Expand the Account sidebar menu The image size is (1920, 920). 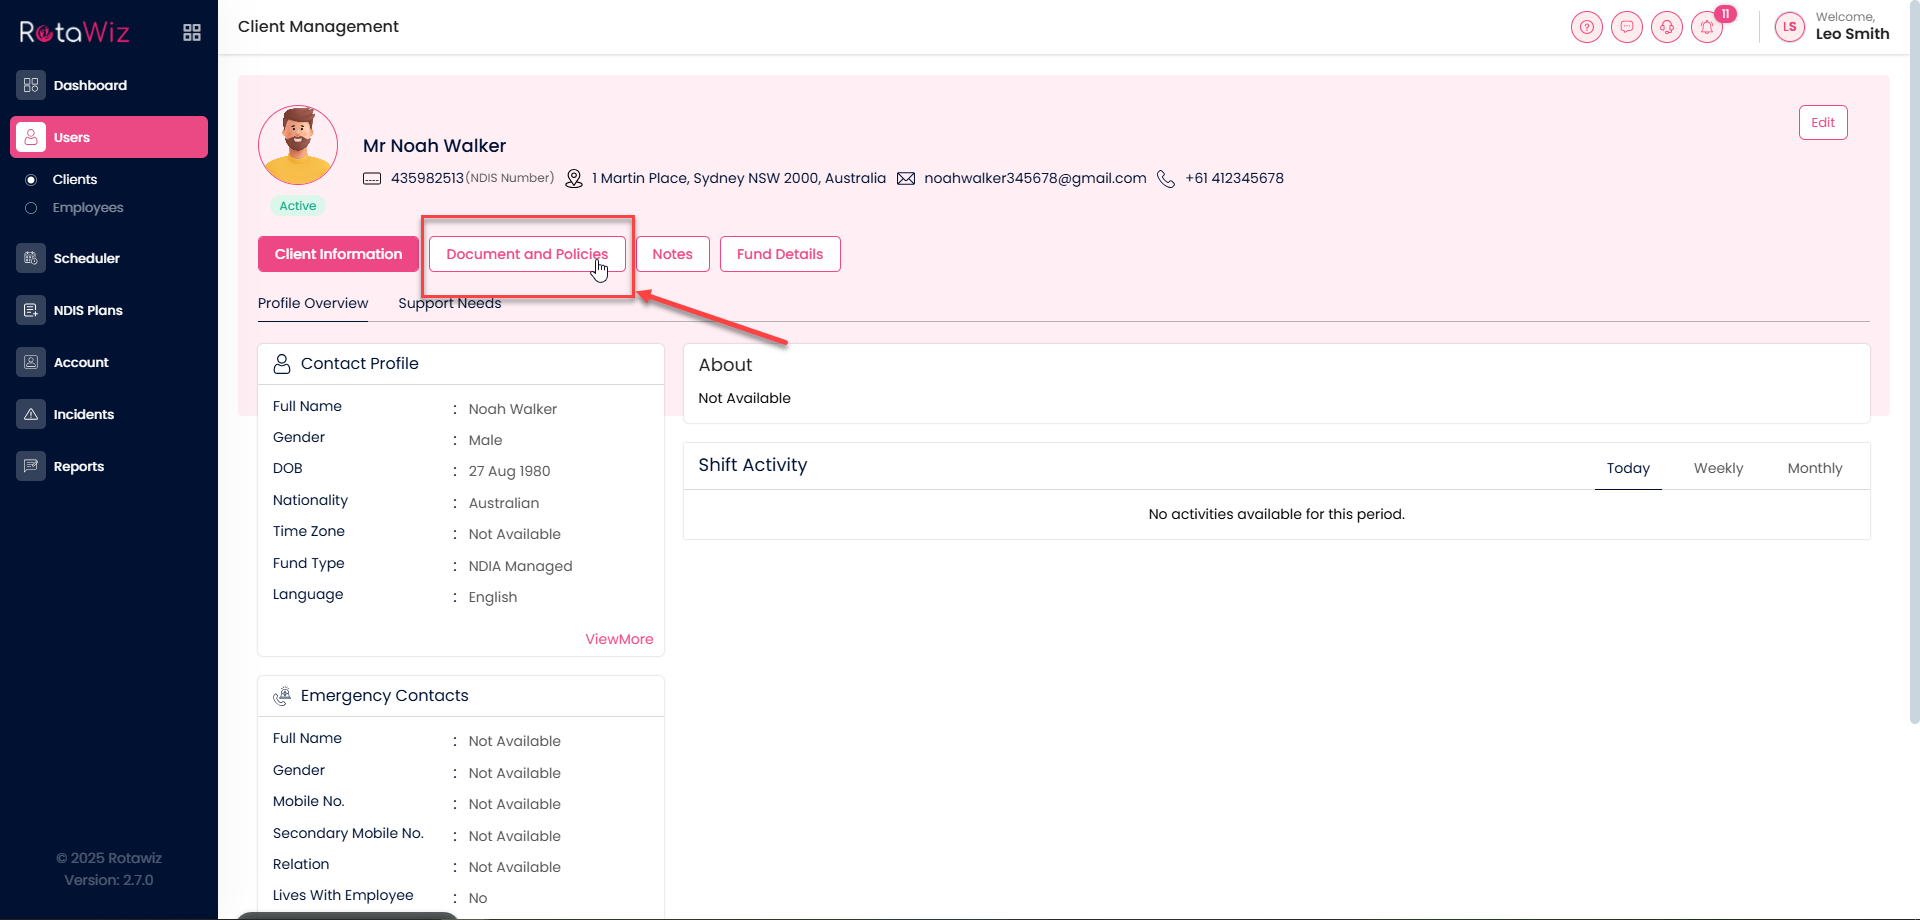pyautogui.click(x=81, y=362)
